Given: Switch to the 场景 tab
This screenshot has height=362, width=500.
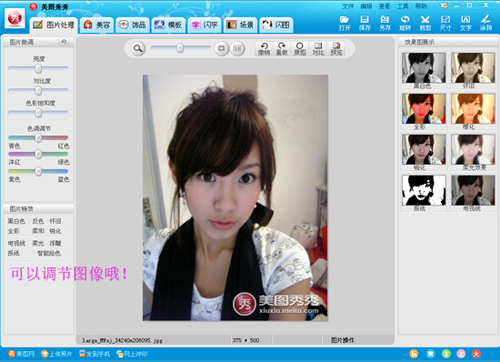Looking at the screenshot, I should tap(240, 25).
